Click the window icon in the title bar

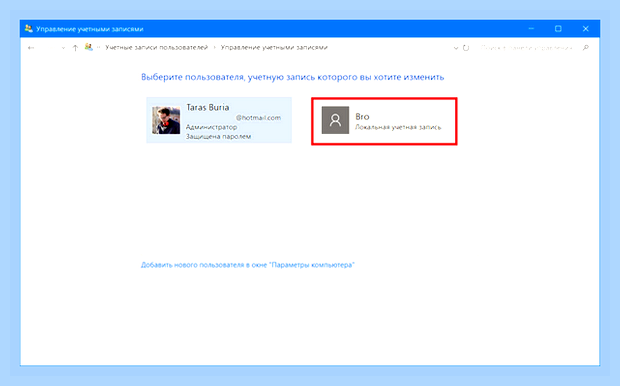coord(28,28)
